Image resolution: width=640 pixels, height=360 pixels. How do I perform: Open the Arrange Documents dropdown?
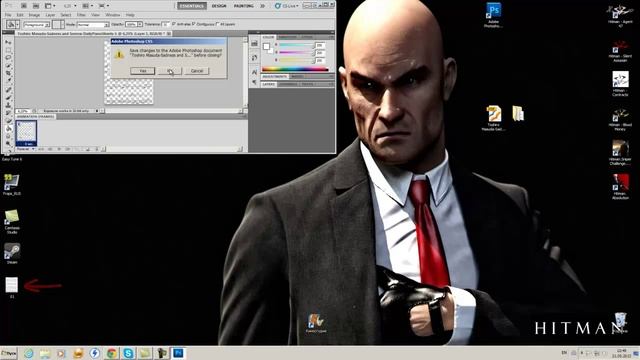[x=87, y=6]
